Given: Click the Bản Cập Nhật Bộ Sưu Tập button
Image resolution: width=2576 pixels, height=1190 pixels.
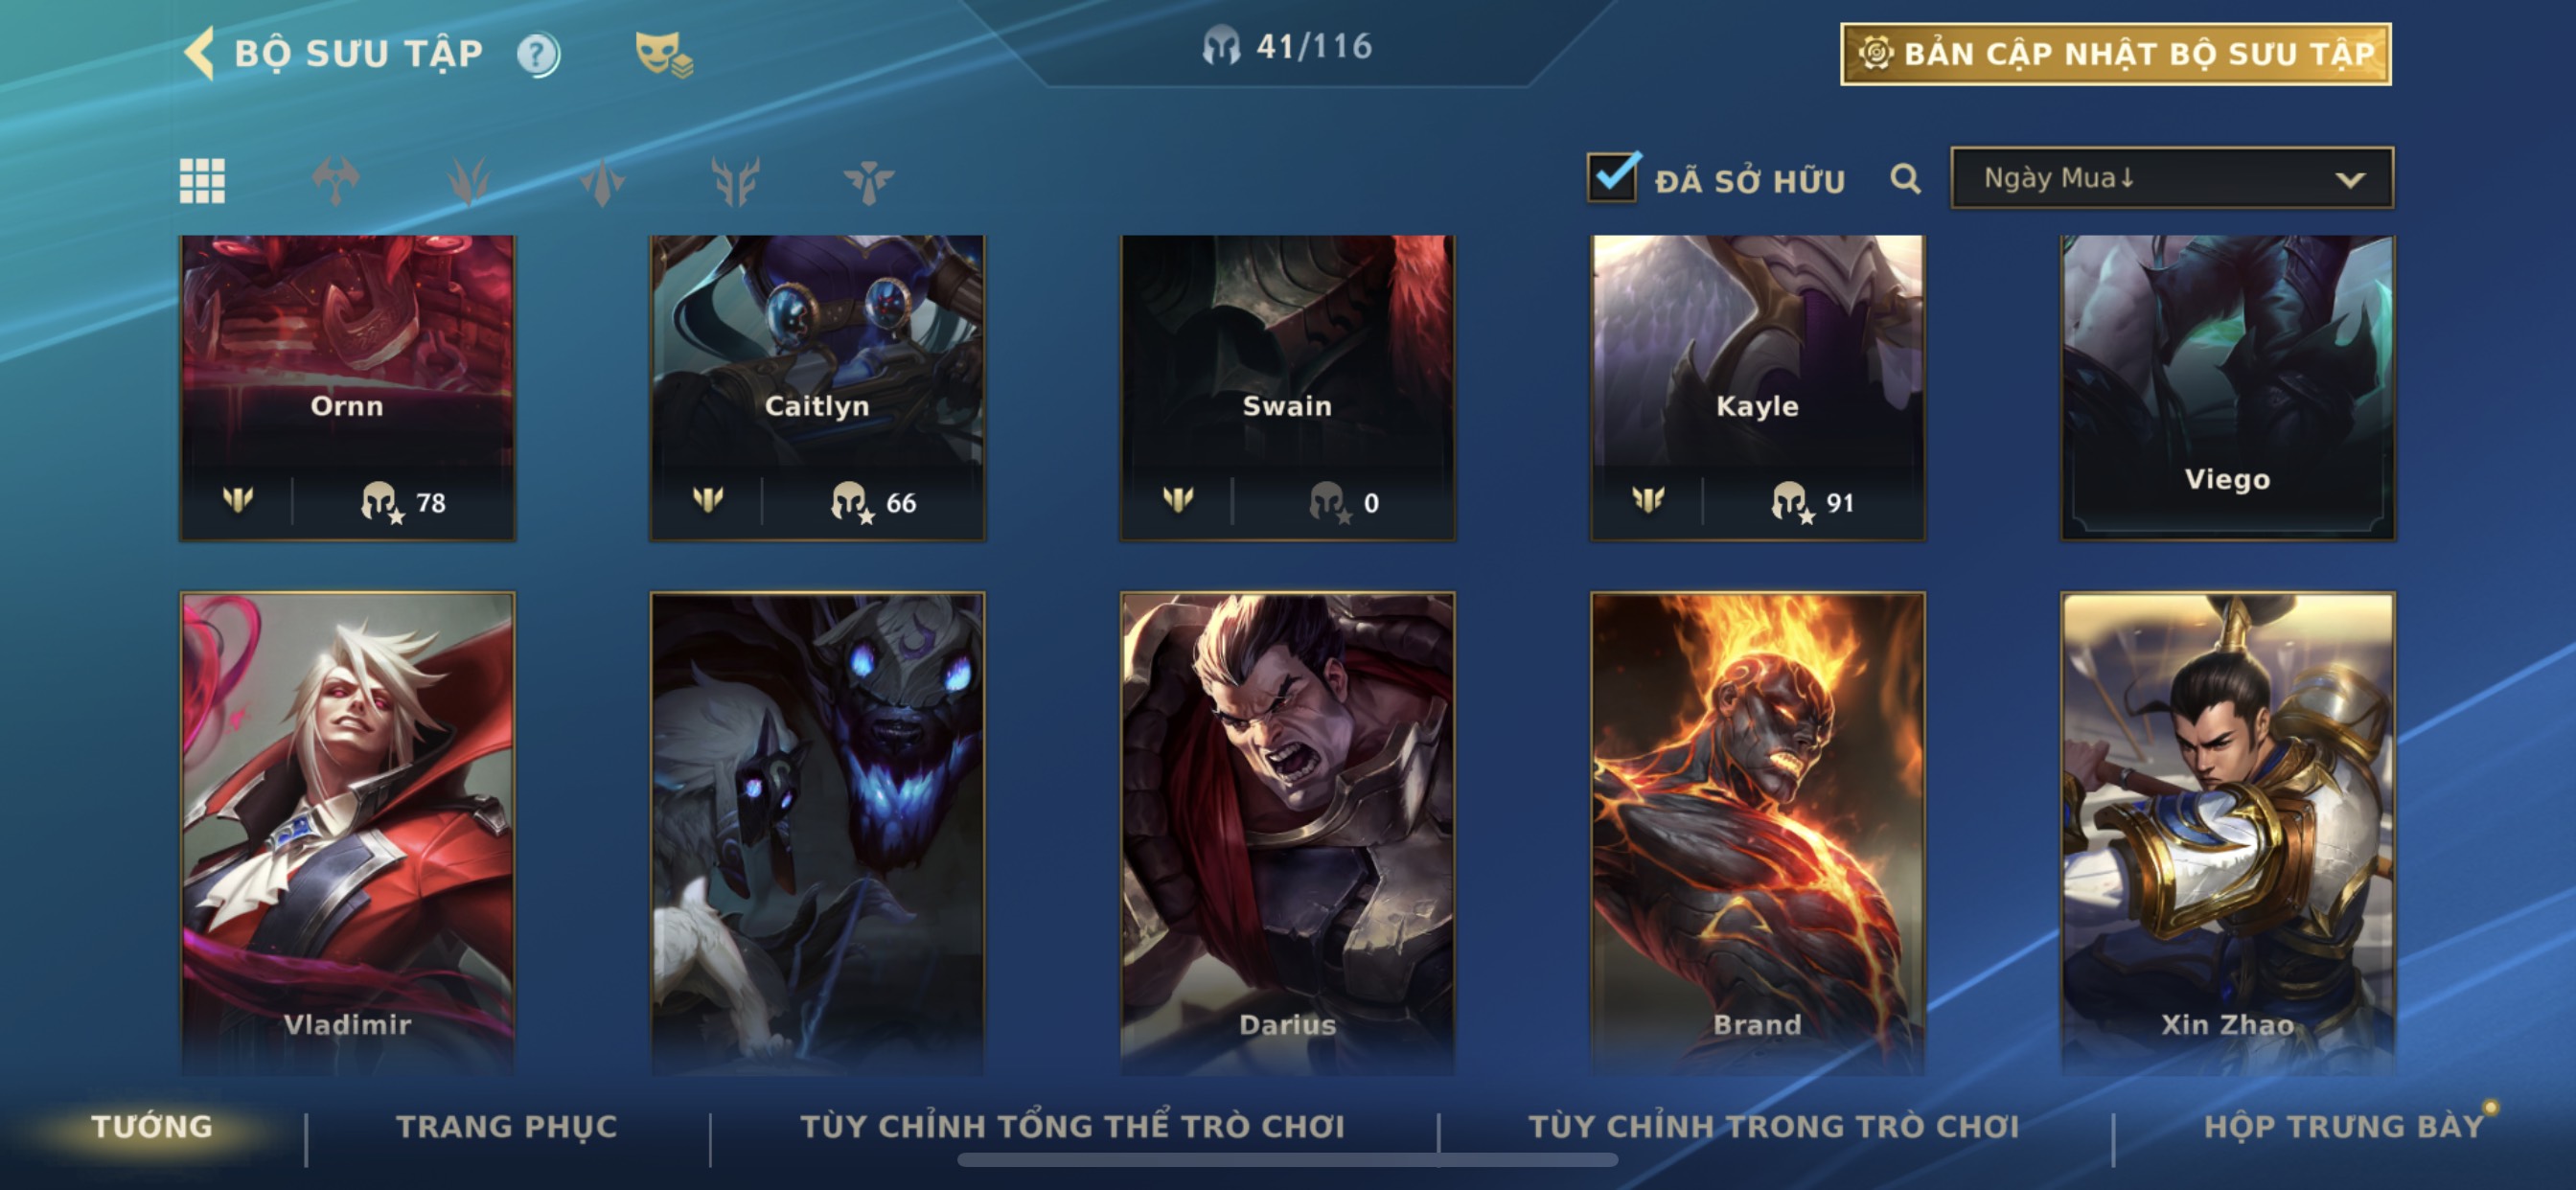Looking at the screenshot, I should pos(2116,54).
